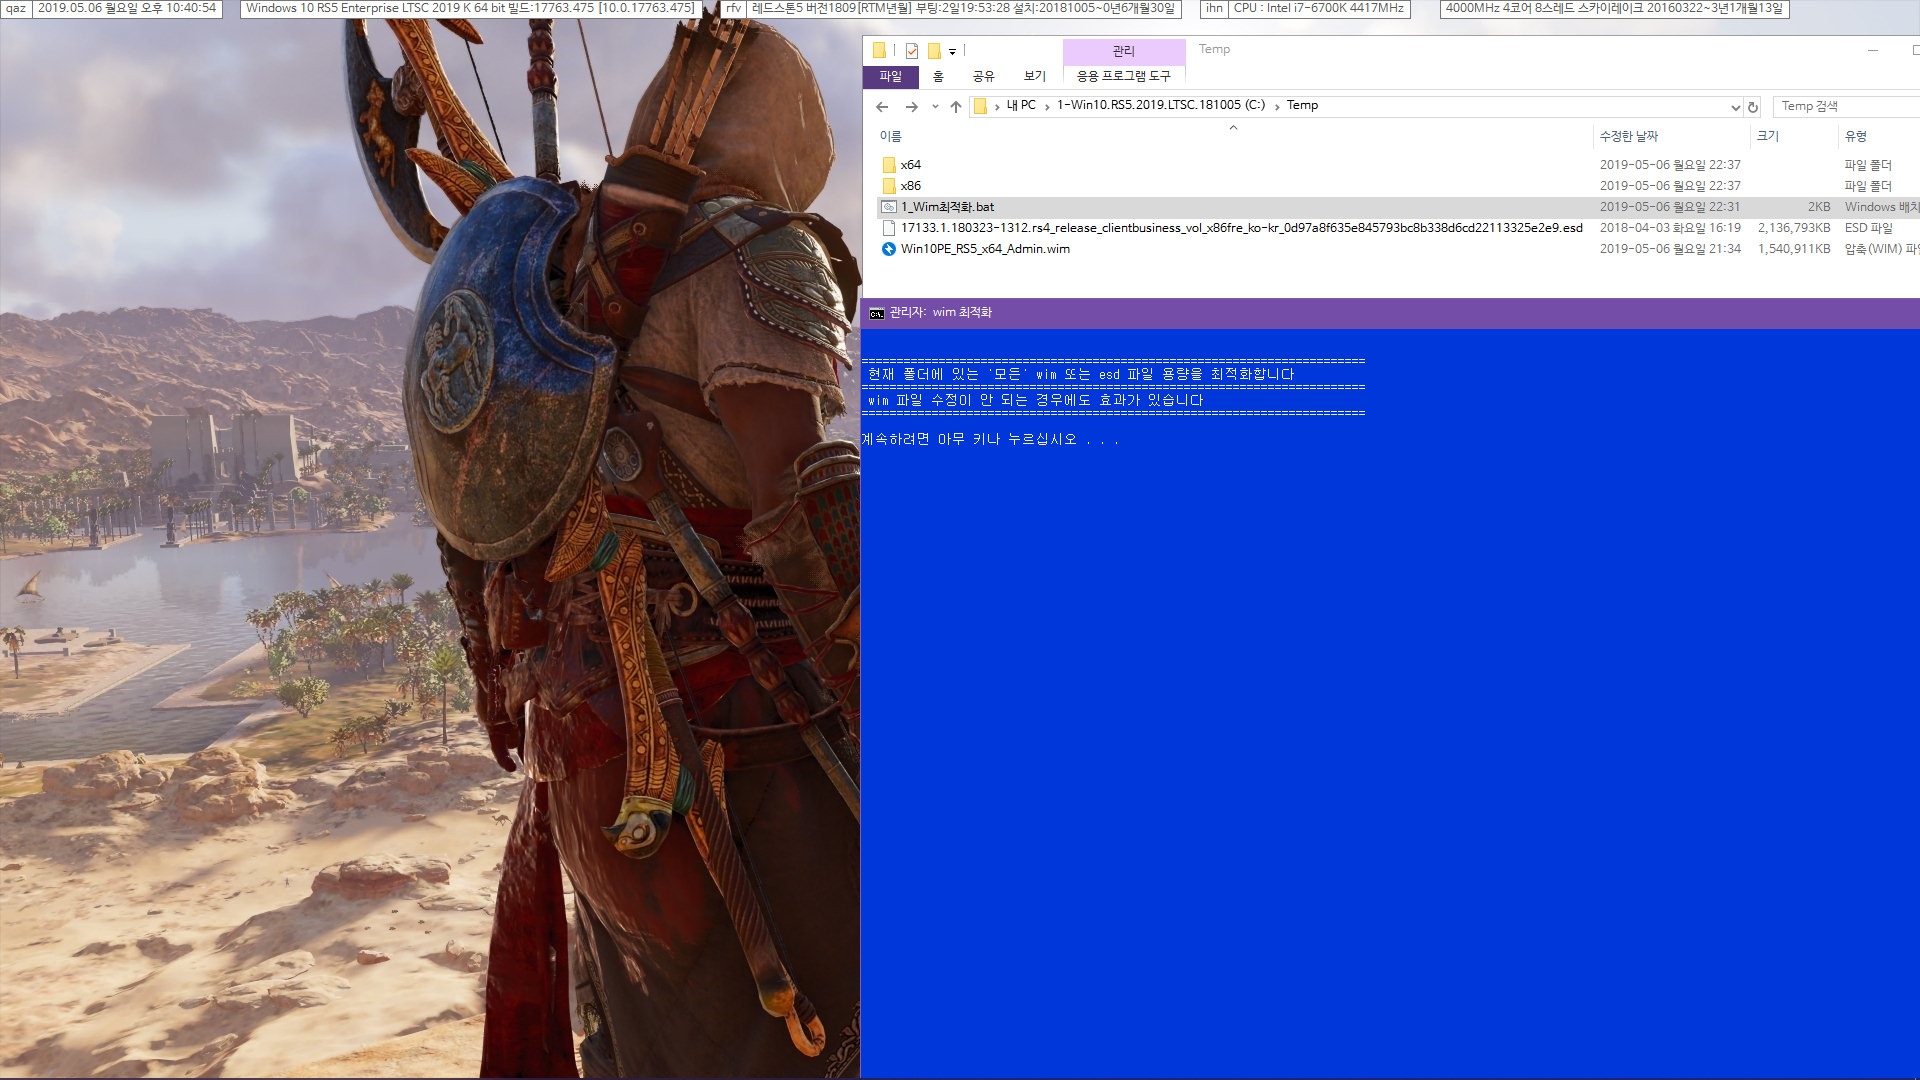Click 내 PC in the address bar
The width and height of the screenshot is (1920, 1080).
click(x=1021, y=106)
